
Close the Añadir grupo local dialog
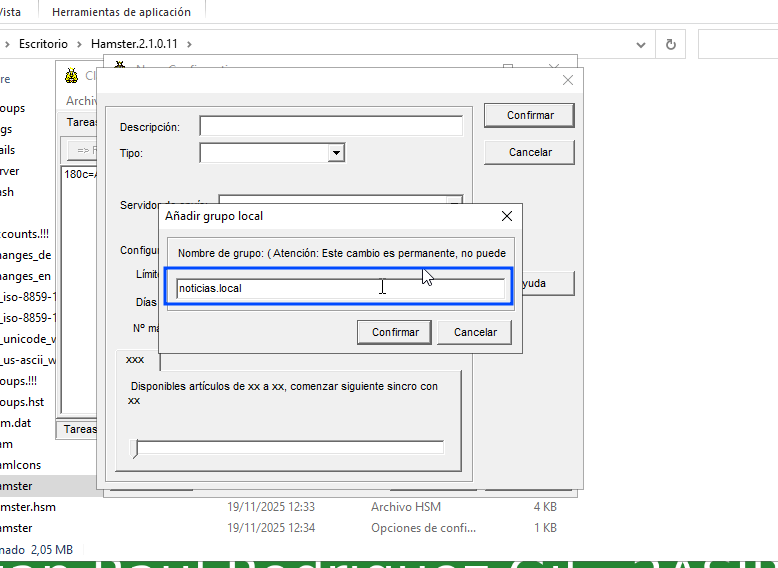[x=507, y=216]
